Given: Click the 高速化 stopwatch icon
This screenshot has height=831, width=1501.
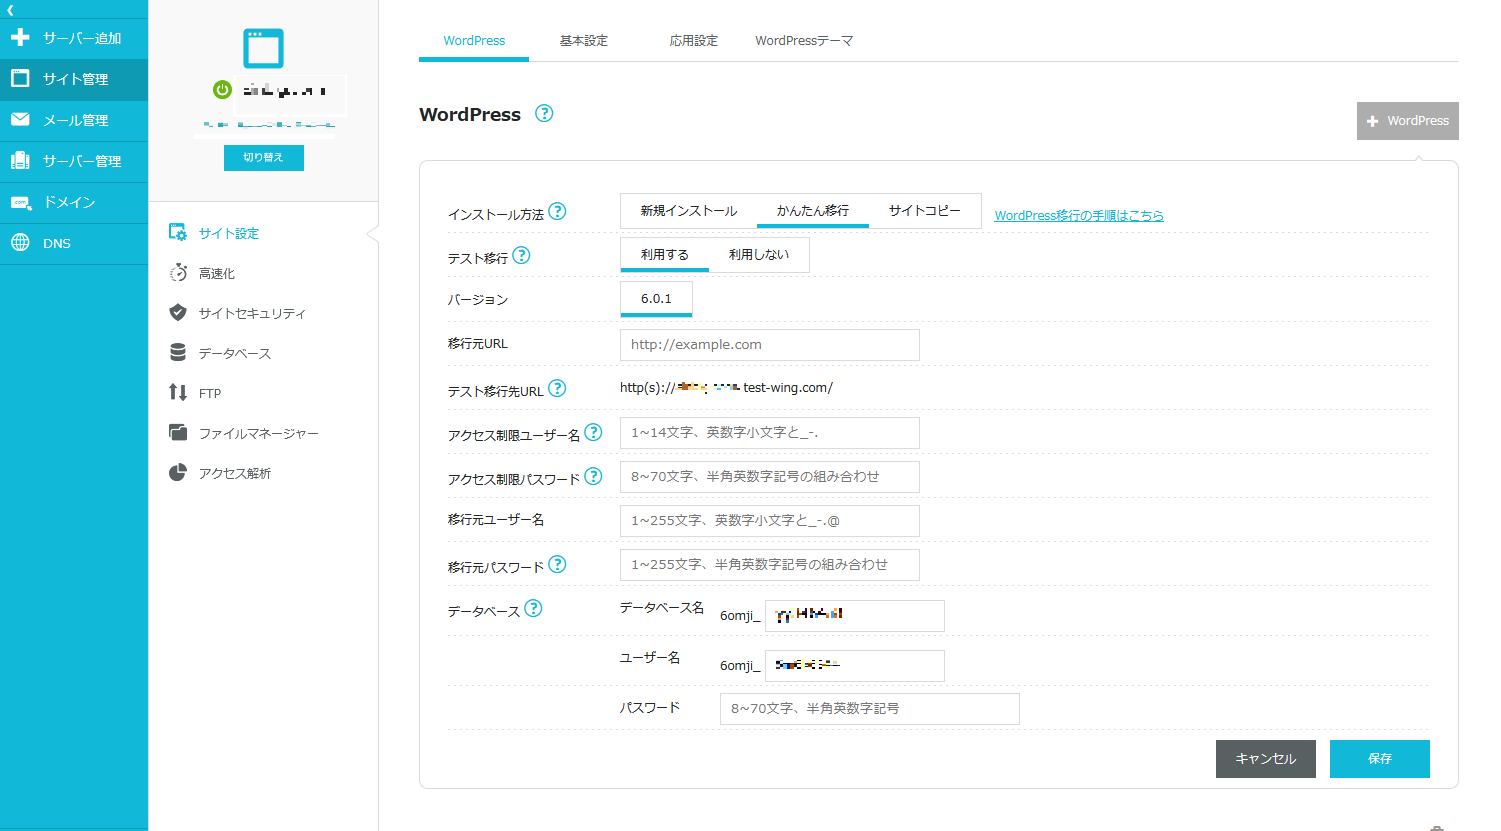Looking at the screenshot, I should [x=178, y=272].
